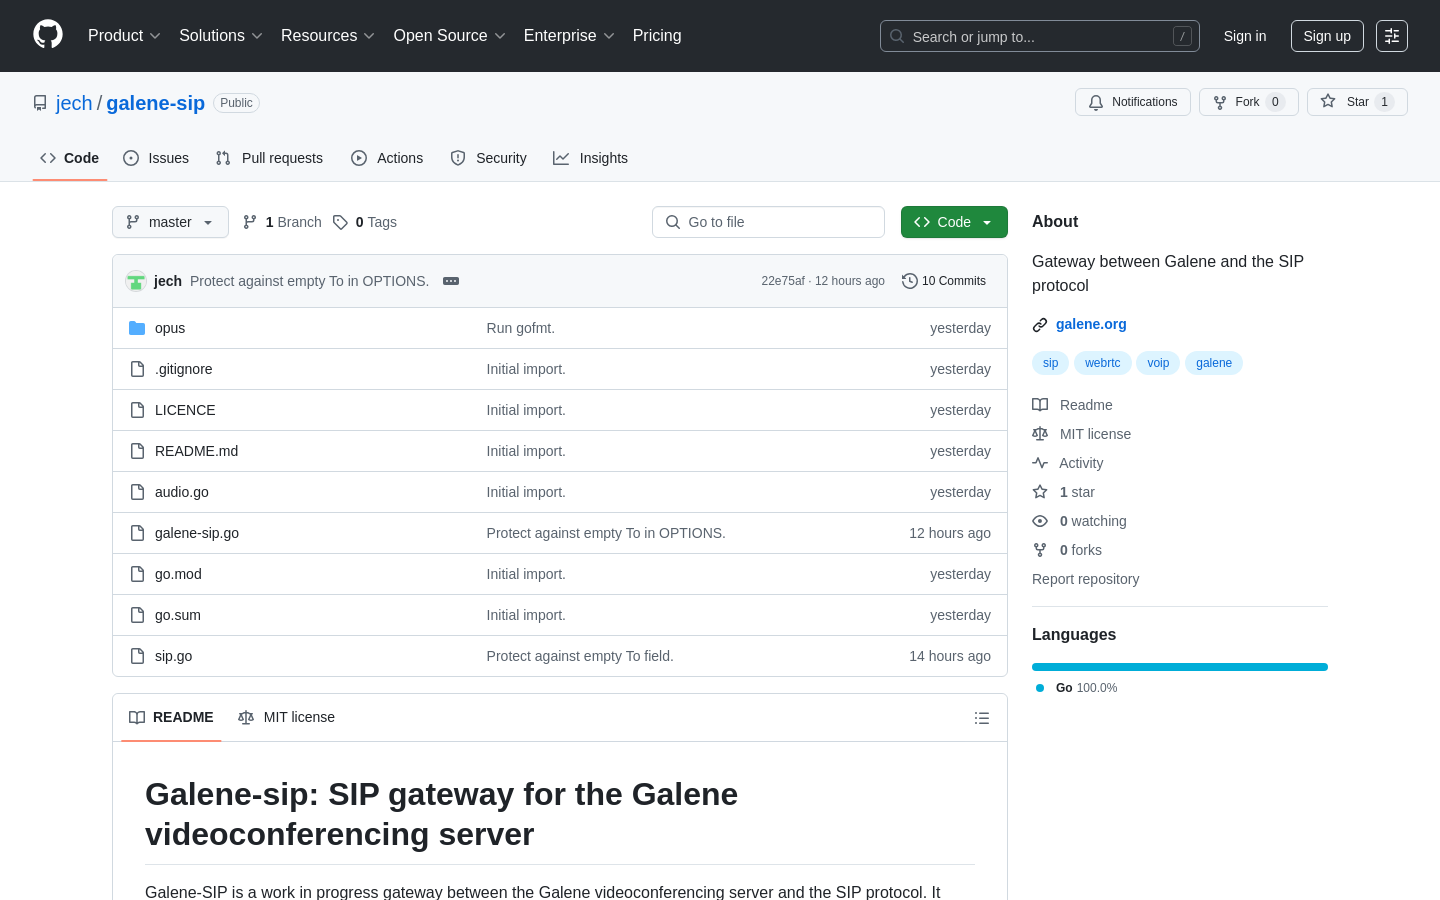1440x900 pixels.
Task: Select the README tab in file viewer
Action: (171, 718)
